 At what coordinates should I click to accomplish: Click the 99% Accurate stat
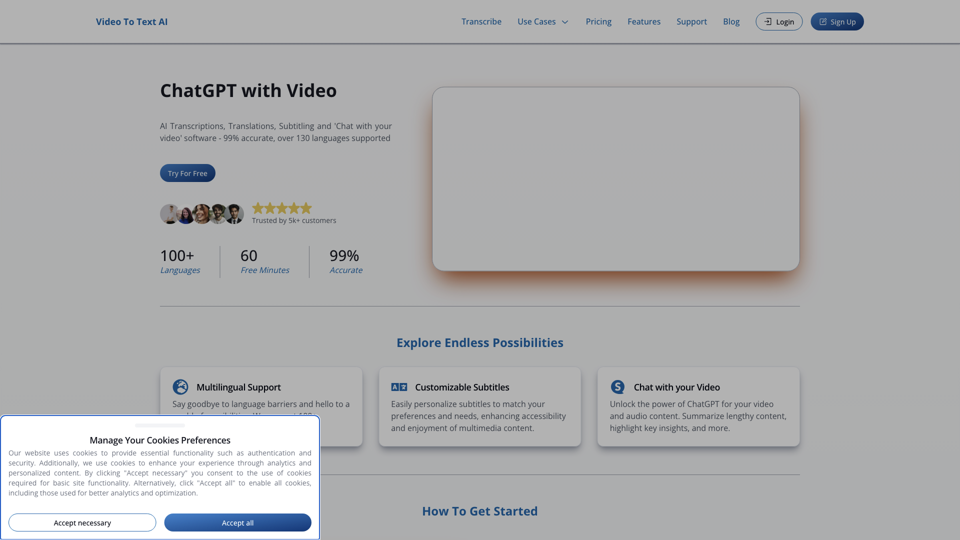click(346, 261)
